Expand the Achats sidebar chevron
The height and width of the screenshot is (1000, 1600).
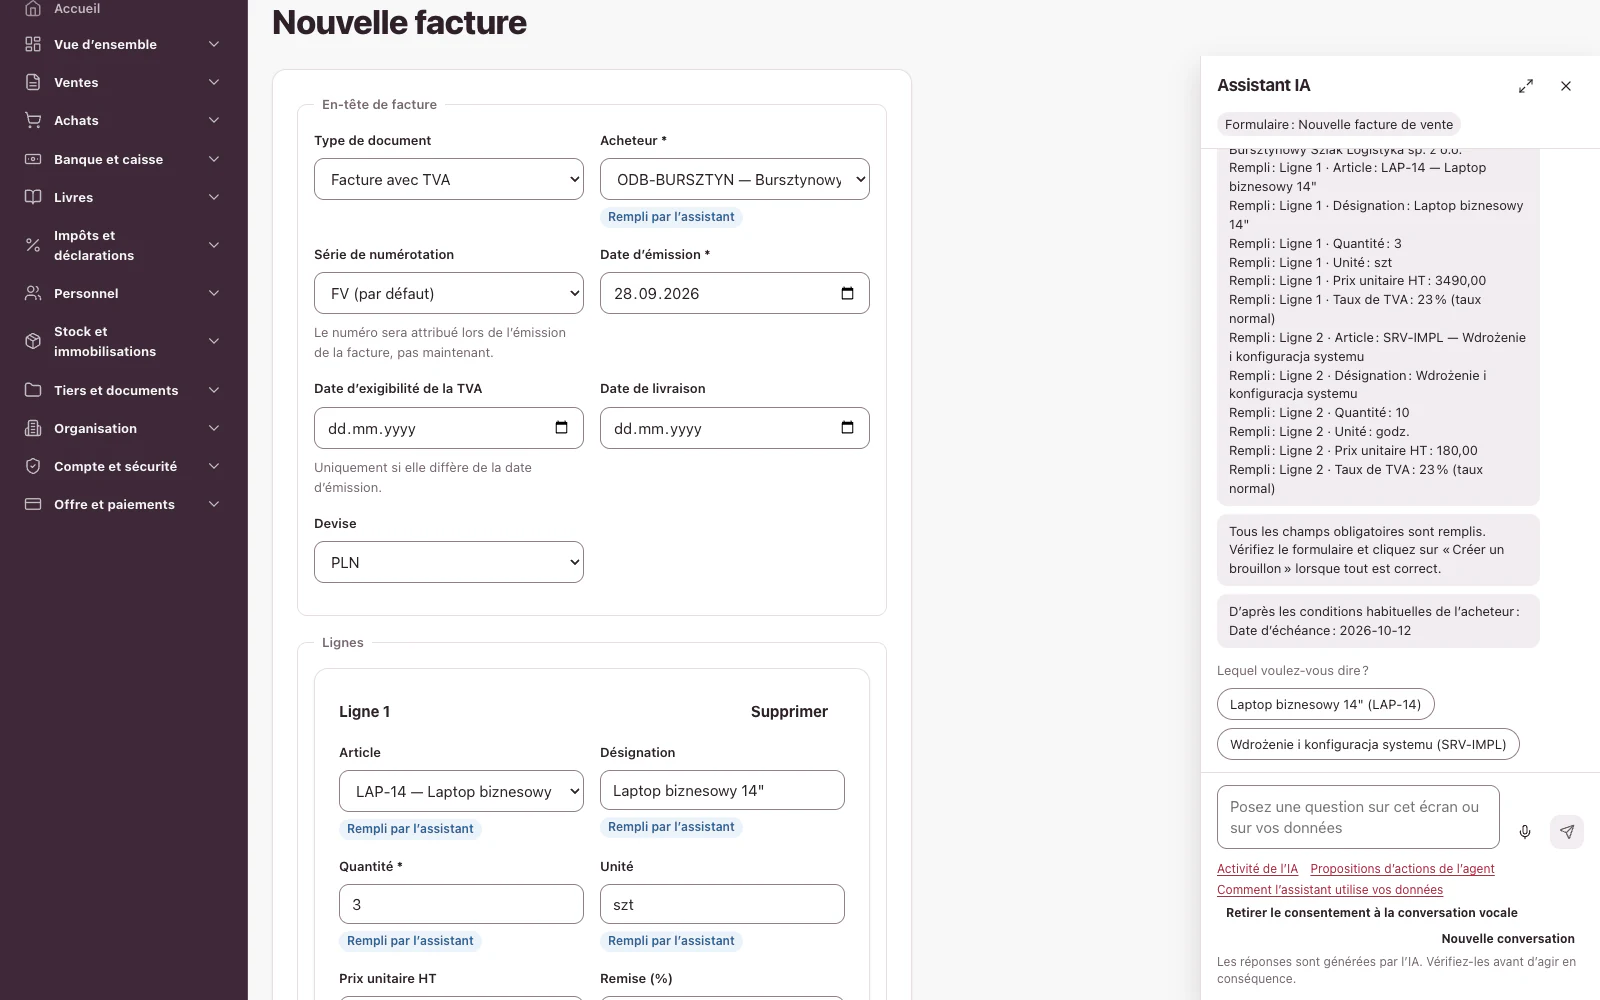tap(214, 120)
